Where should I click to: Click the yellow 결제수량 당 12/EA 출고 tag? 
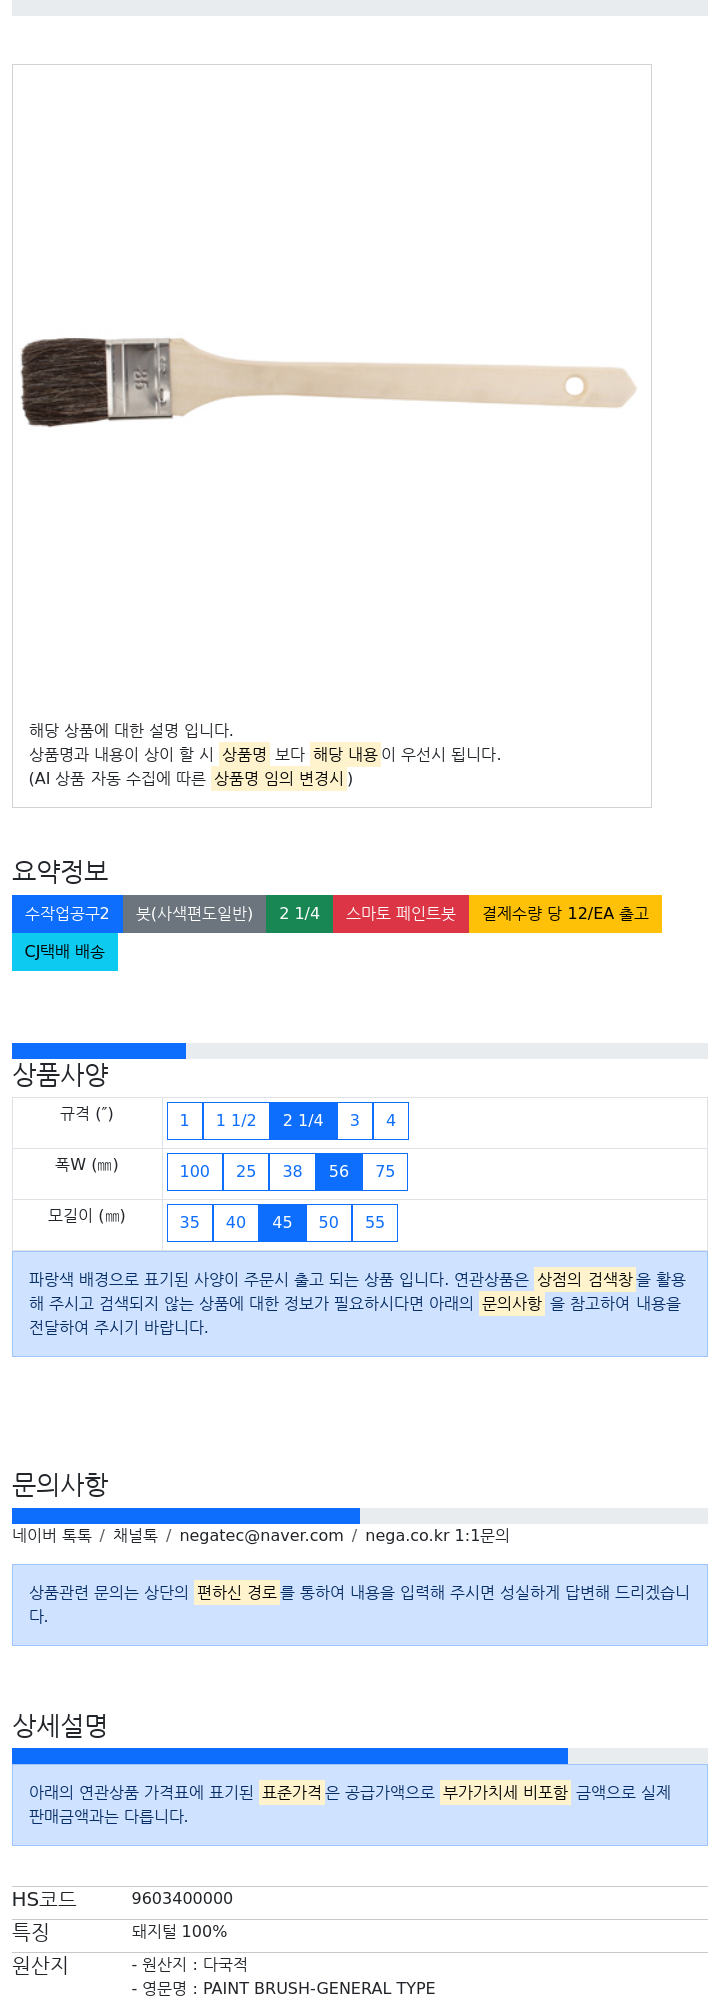point(565,914)
